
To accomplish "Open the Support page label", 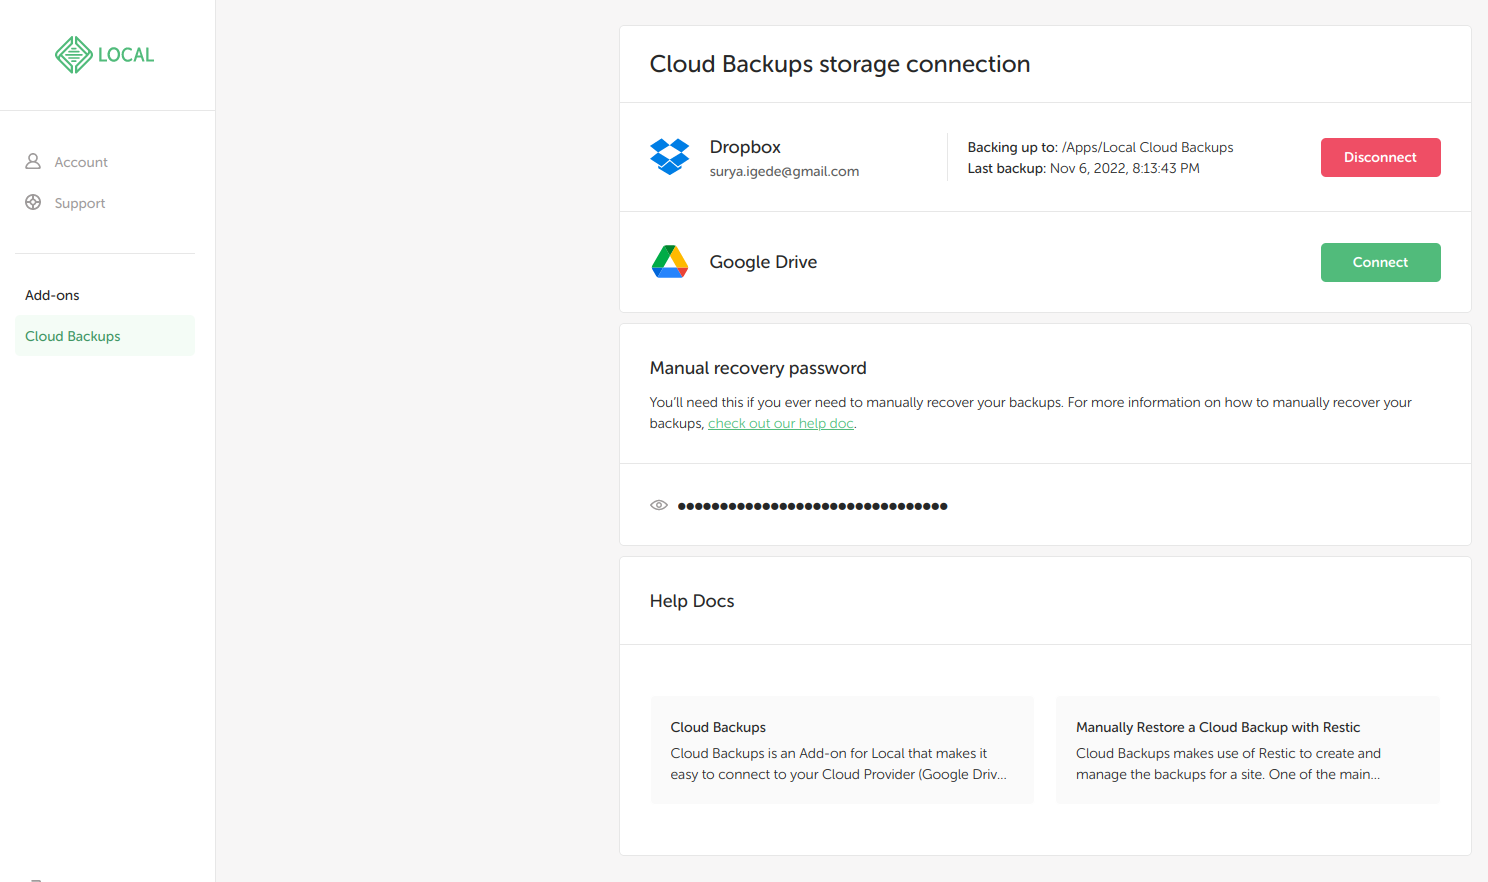I will tap(80, 203).
